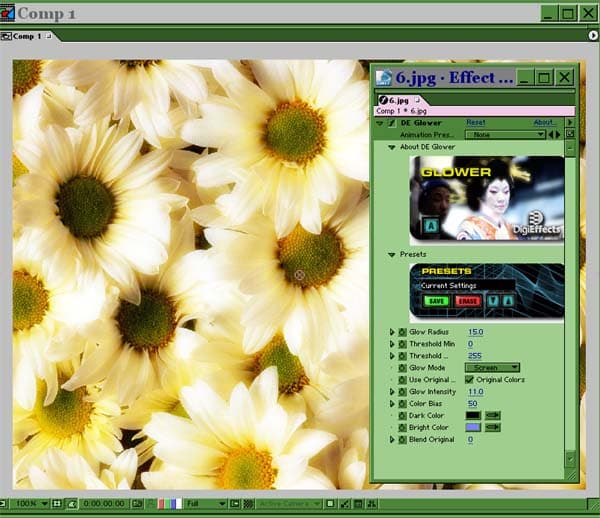Screen dimensions: 600x518
Task: Click Reset for DE Glower
Action: coord(476,122)
